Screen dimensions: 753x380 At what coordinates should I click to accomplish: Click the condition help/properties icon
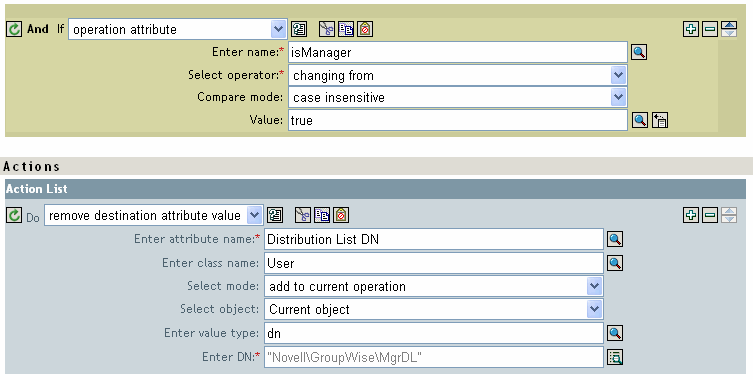pos(299,29)
